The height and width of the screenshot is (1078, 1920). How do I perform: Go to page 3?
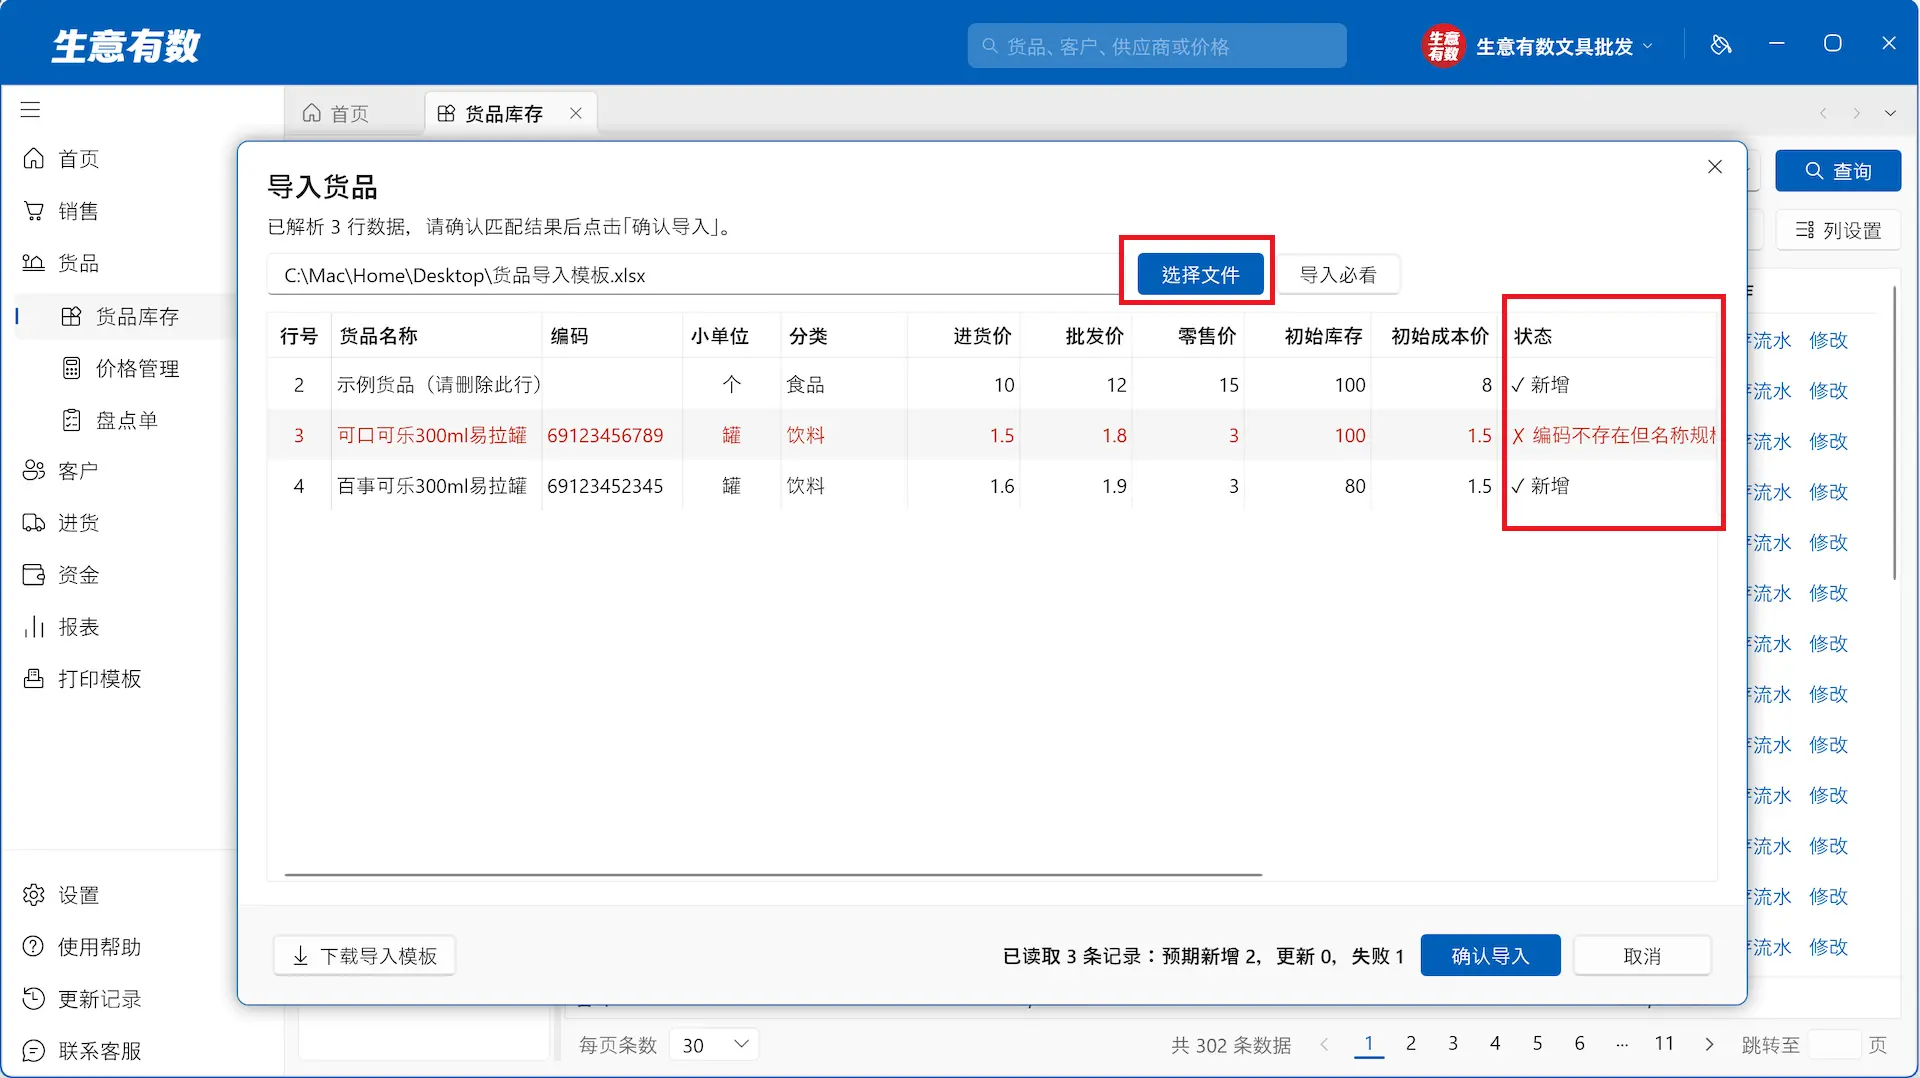point(1453,1044)
